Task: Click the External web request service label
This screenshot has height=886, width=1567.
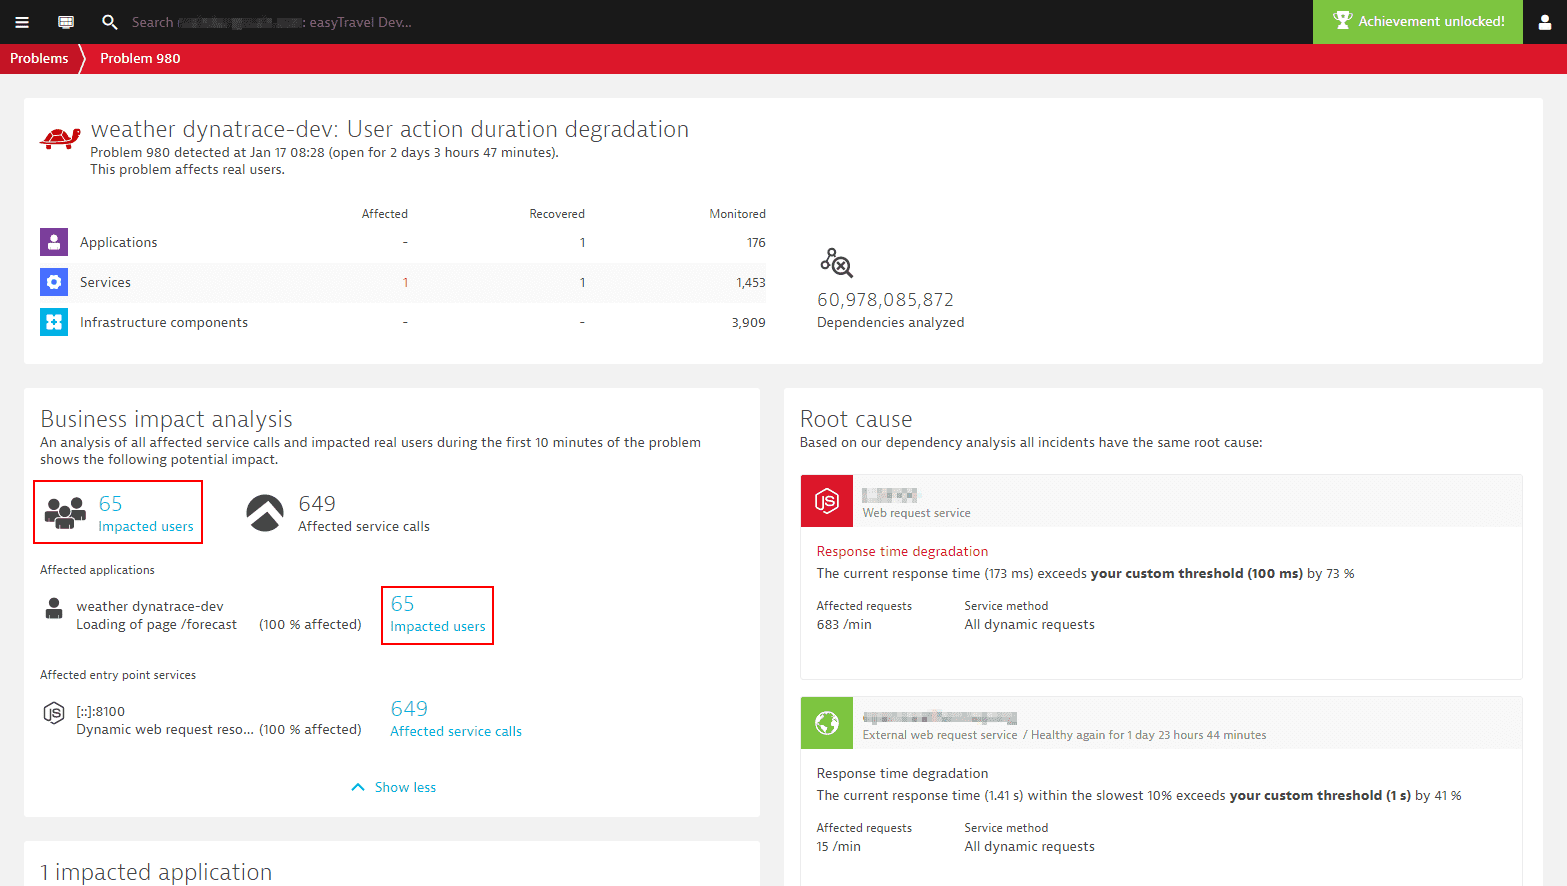Action: point(940,735)
